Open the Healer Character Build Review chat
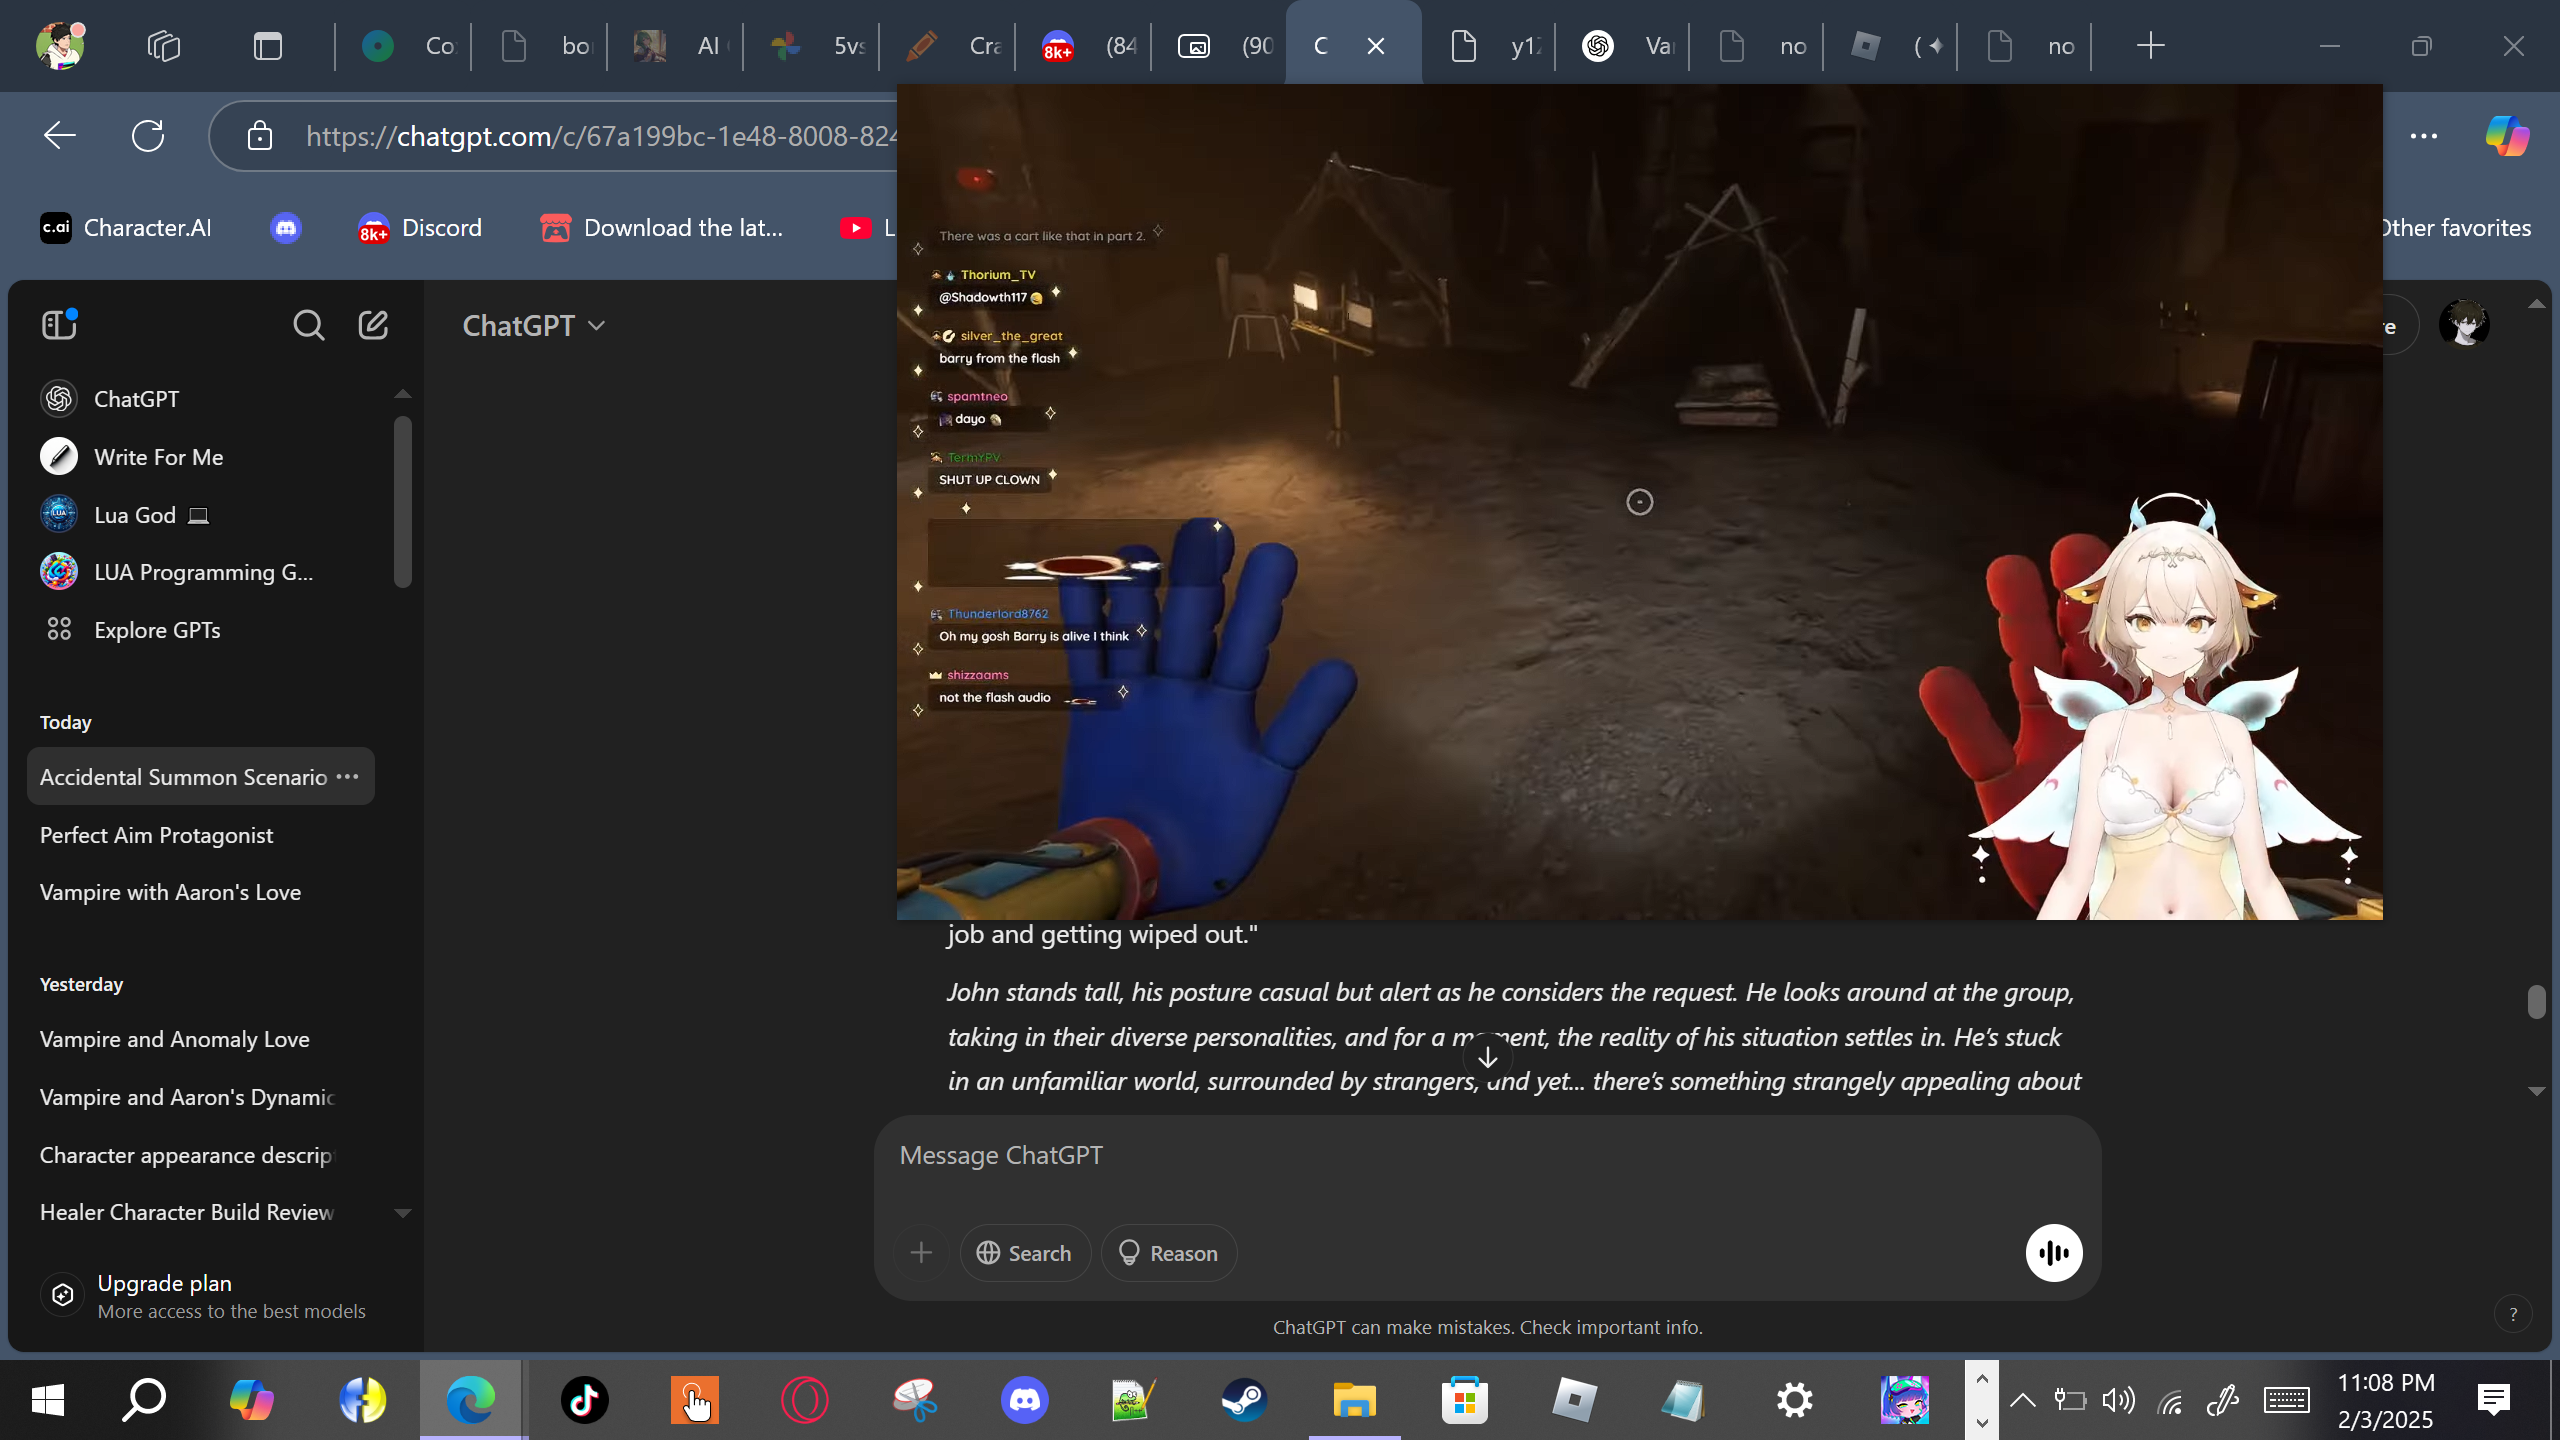 coord(200,1212)
